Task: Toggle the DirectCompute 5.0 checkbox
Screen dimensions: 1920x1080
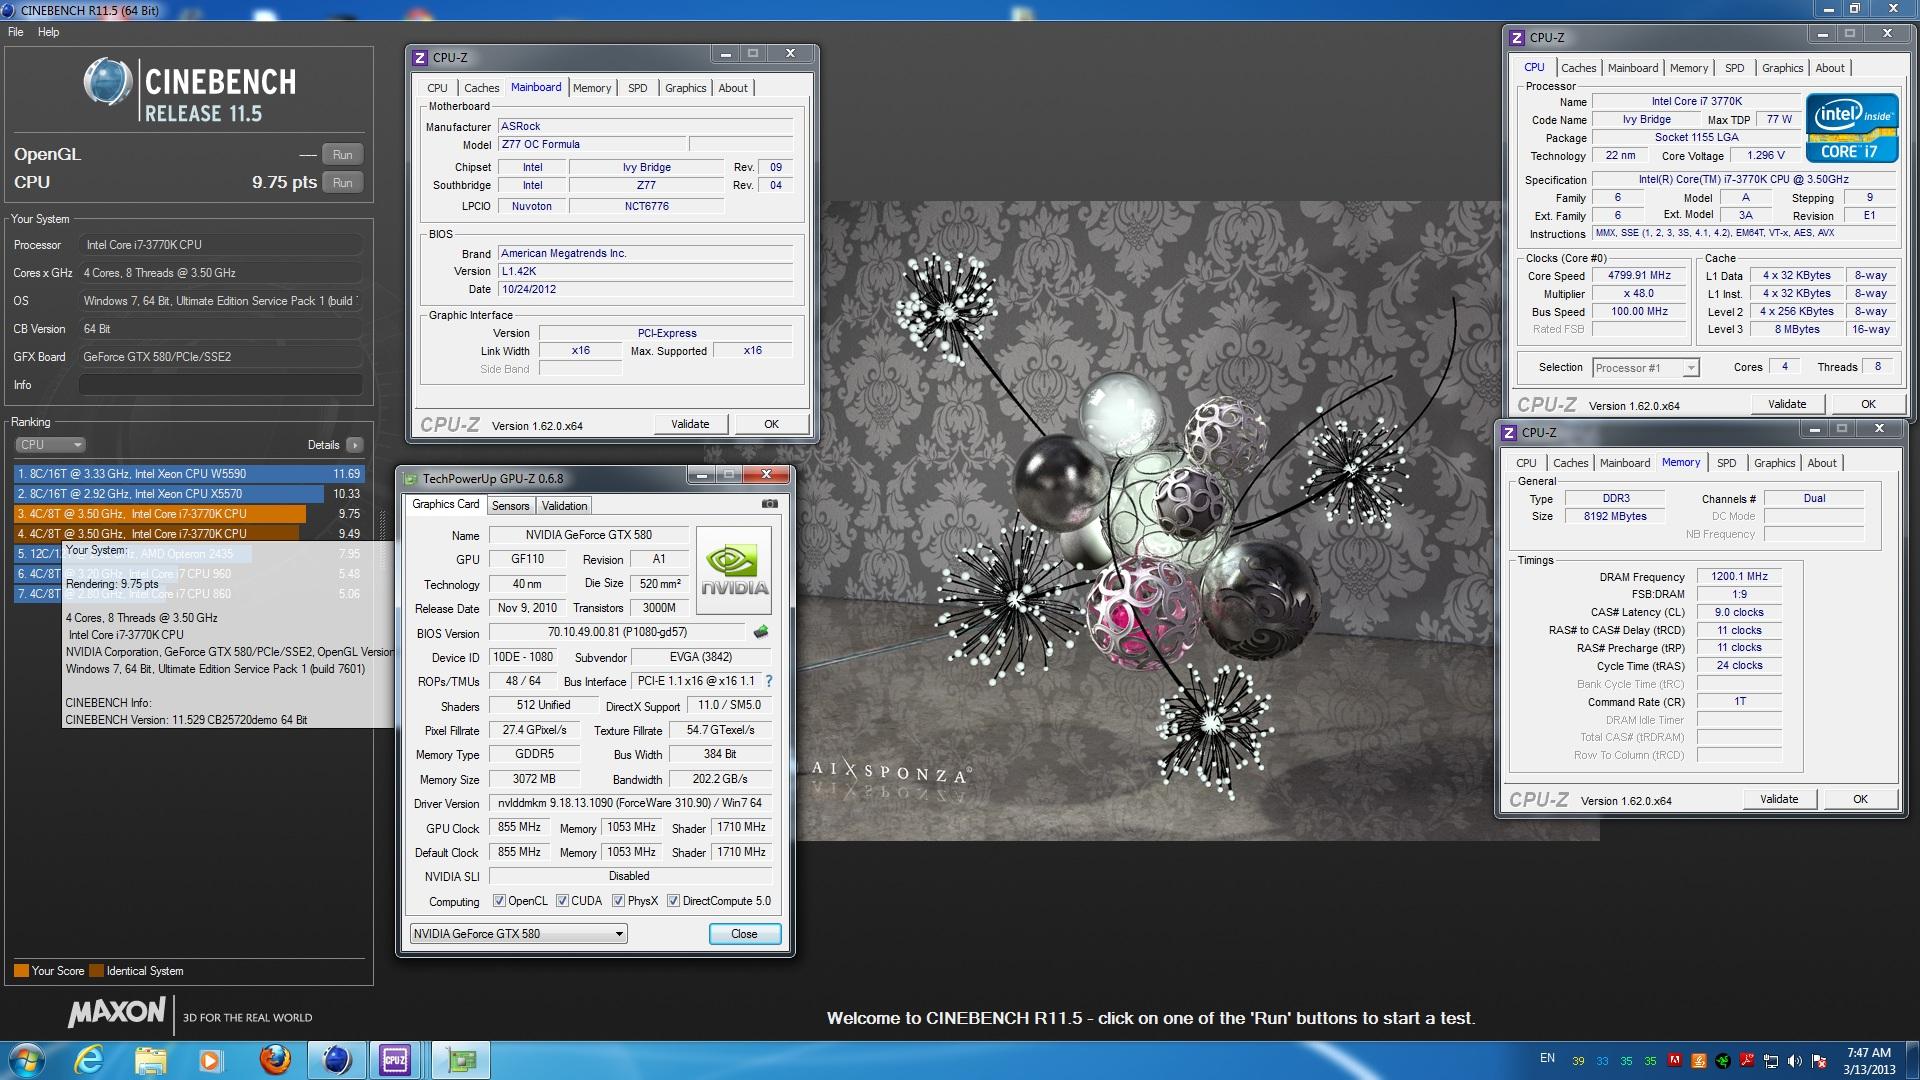Action: [x=673, y=901]
